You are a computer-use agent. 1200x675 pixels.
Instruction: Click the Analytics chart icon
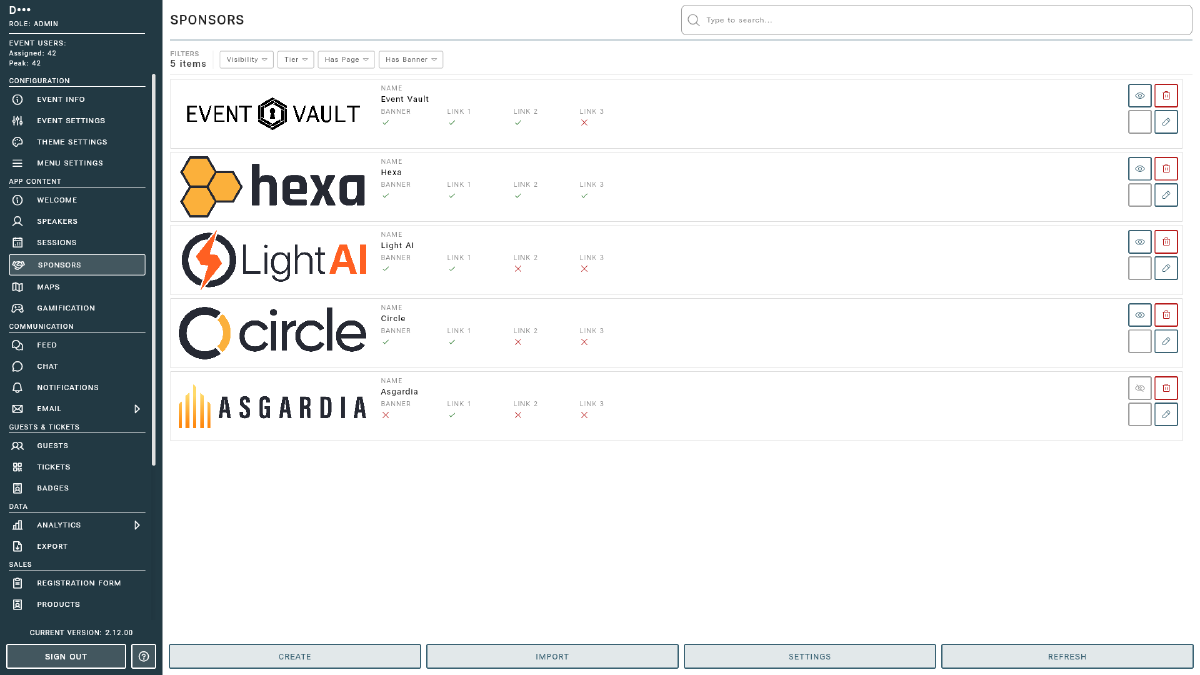pos(17,525)
